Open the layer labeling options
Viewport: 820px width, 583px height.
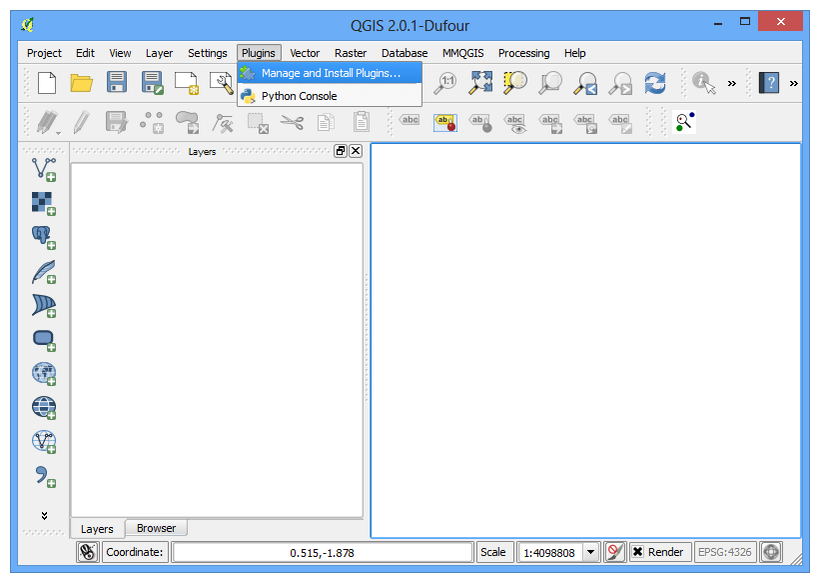tap(409, 121)
